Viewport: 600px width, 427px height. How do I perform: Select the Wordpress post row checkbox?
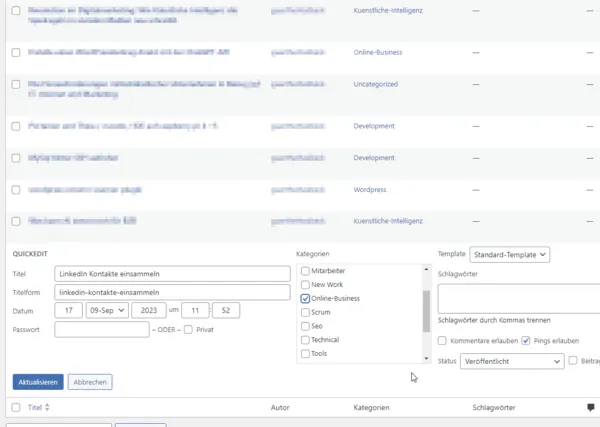[x=16, y=190]
